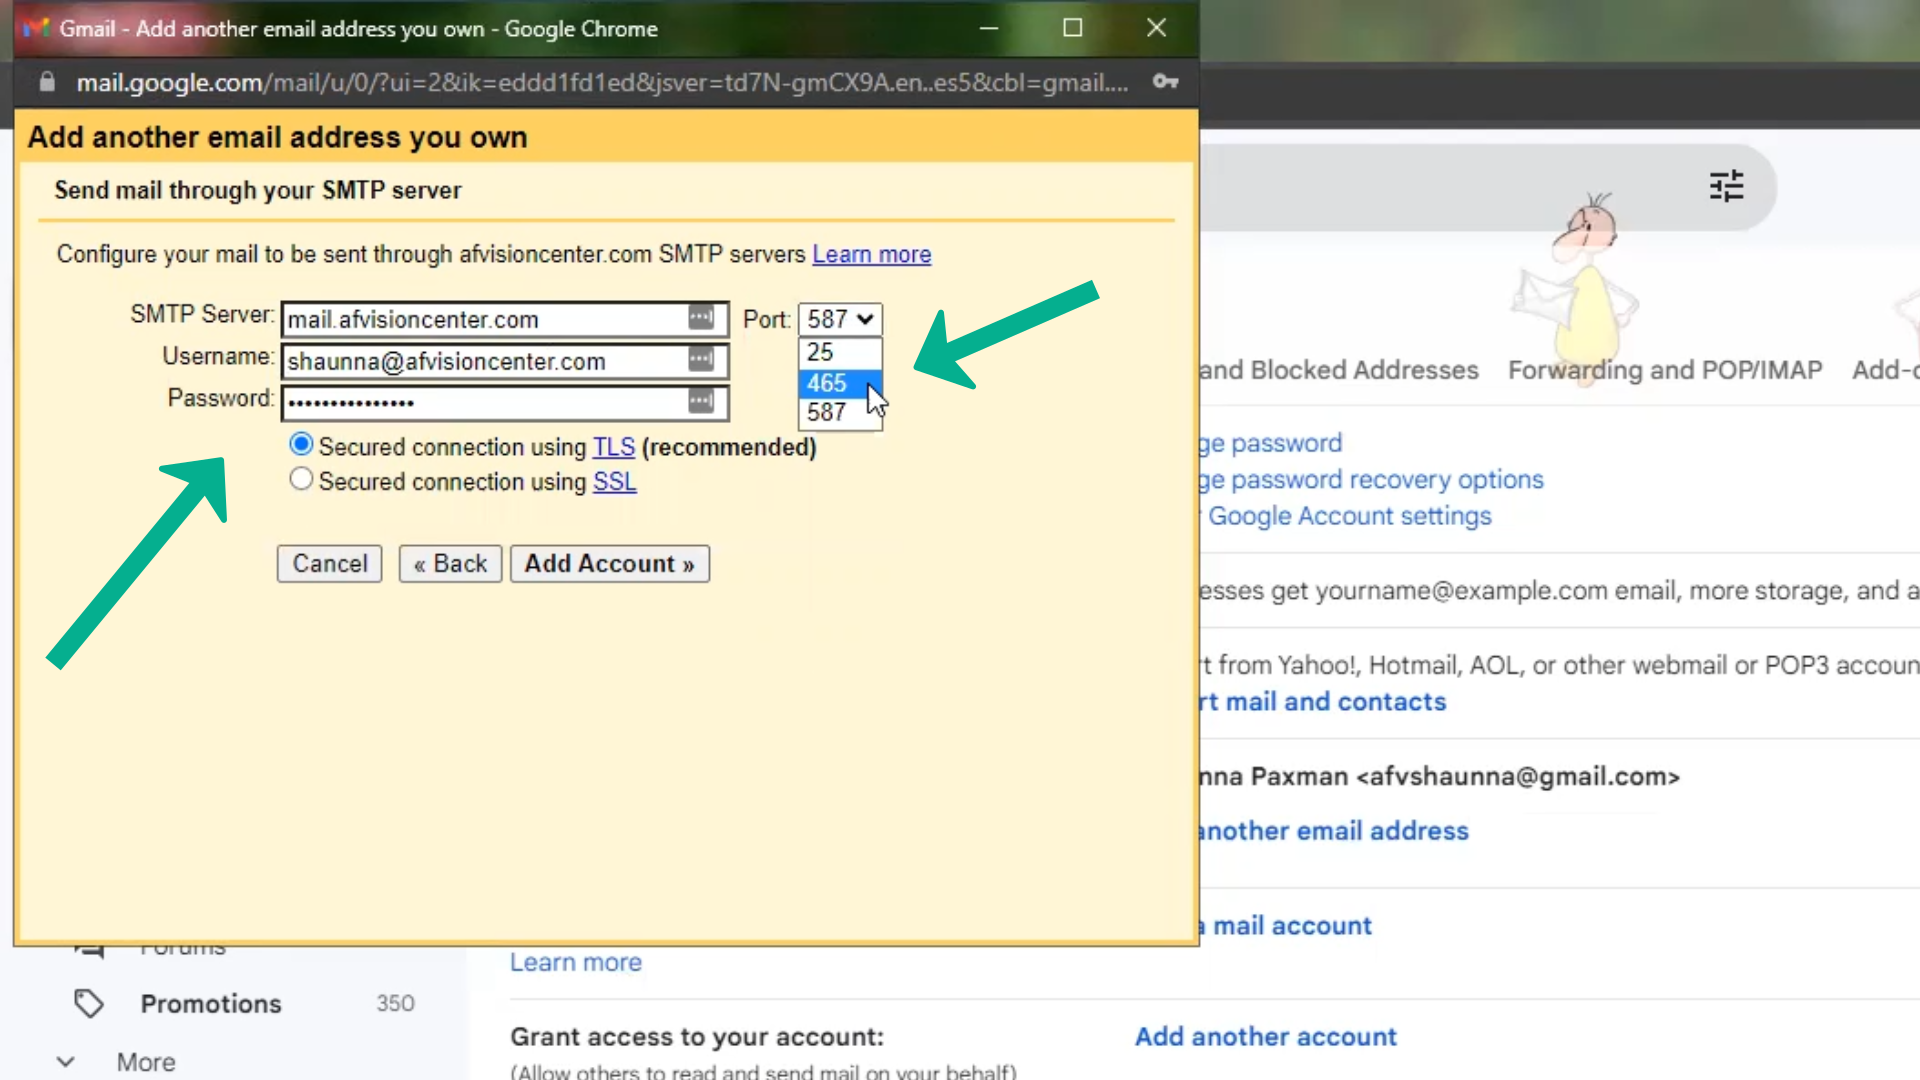
Task: Choose port 25 from the list
Action: [x=821, y=352]
